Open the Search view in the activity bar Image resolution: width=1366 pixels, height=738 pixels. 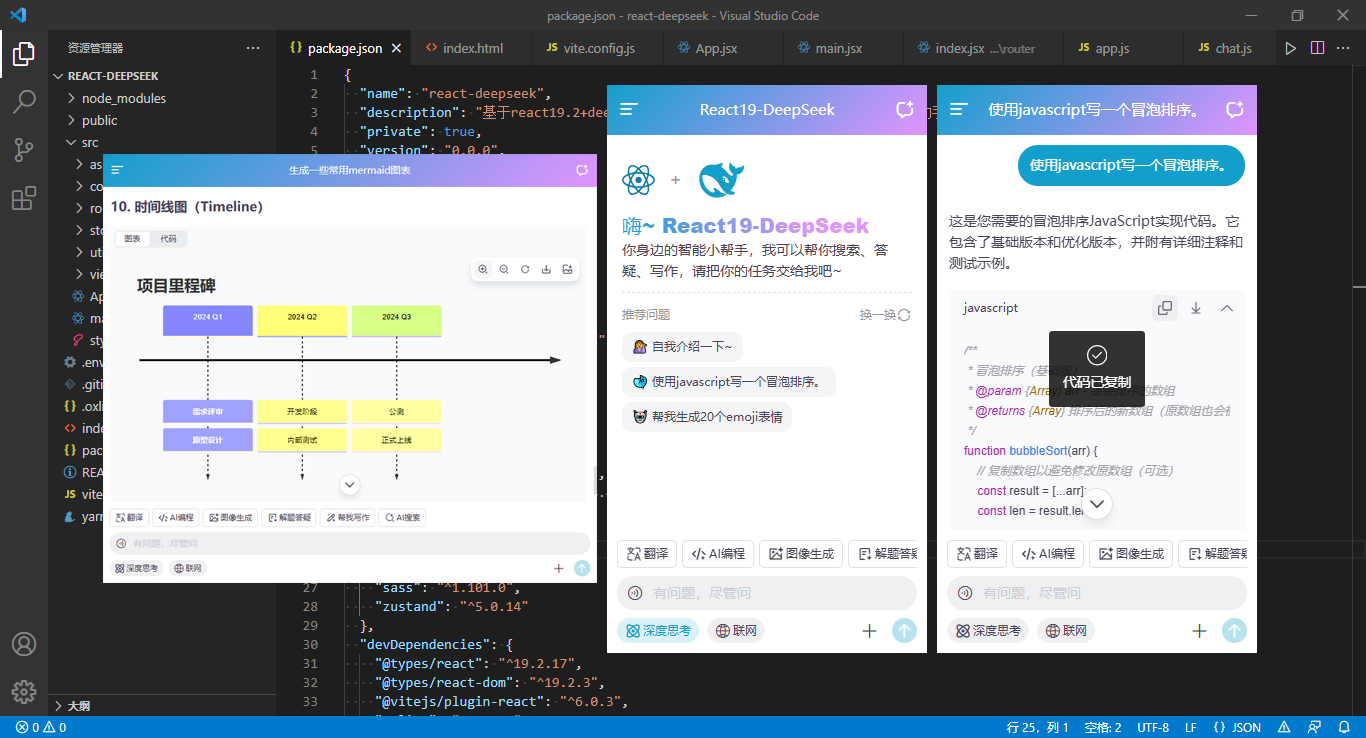tap(24, 101)
